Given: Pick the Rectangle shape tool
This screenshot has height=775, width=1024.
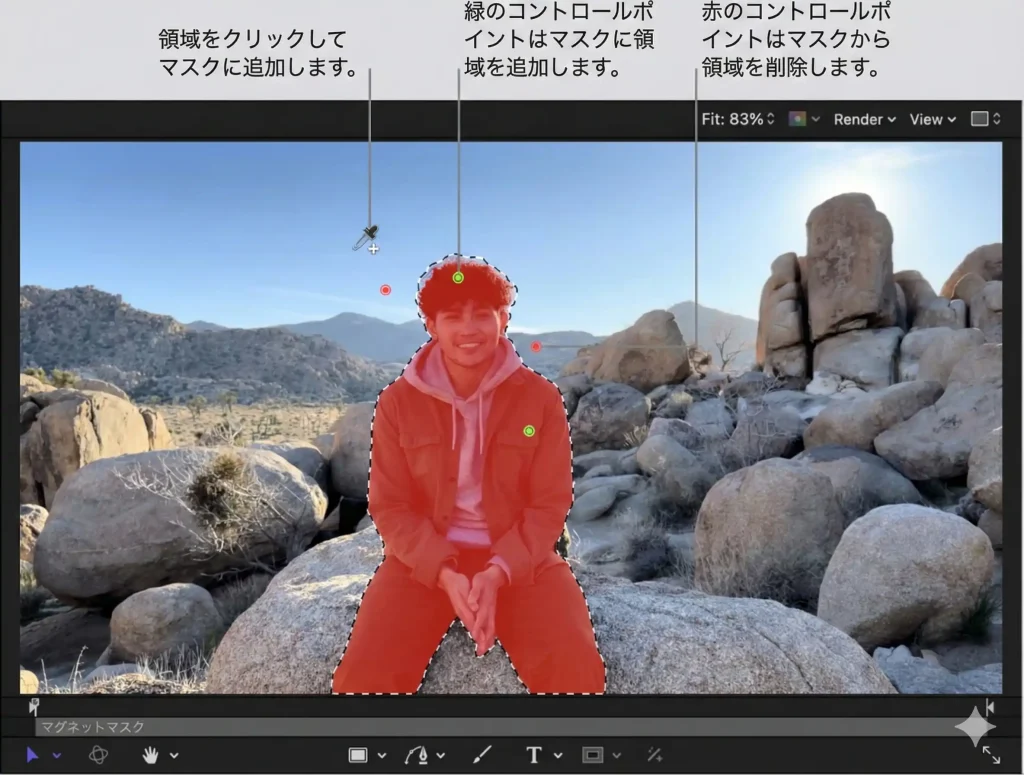Looking at the screenshot, I should coord(358,755).
